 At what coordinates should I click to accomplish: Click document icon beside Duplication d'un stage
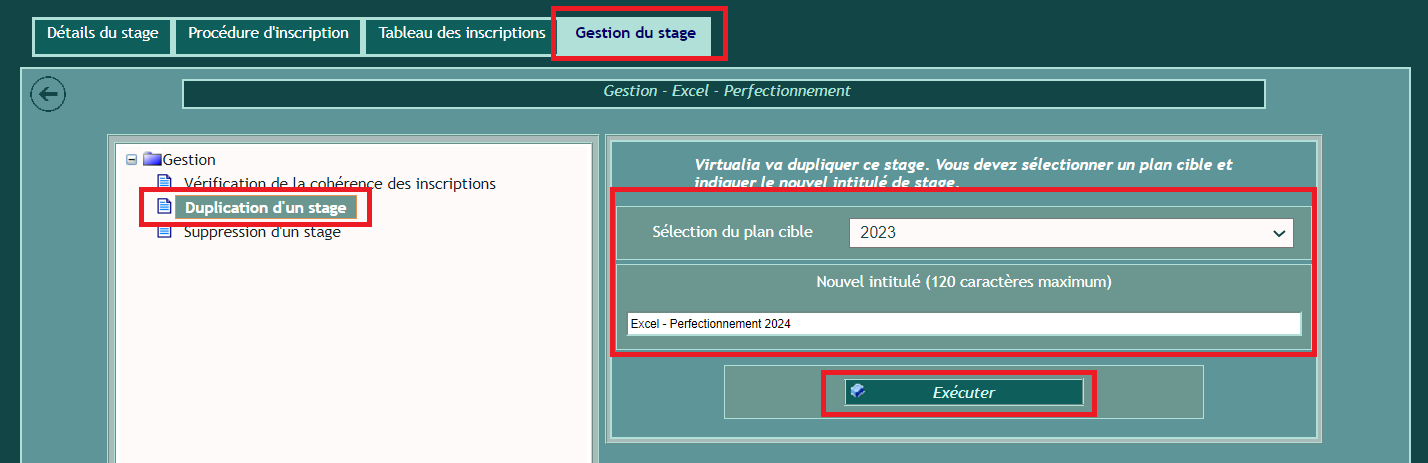tap(164, 208)
